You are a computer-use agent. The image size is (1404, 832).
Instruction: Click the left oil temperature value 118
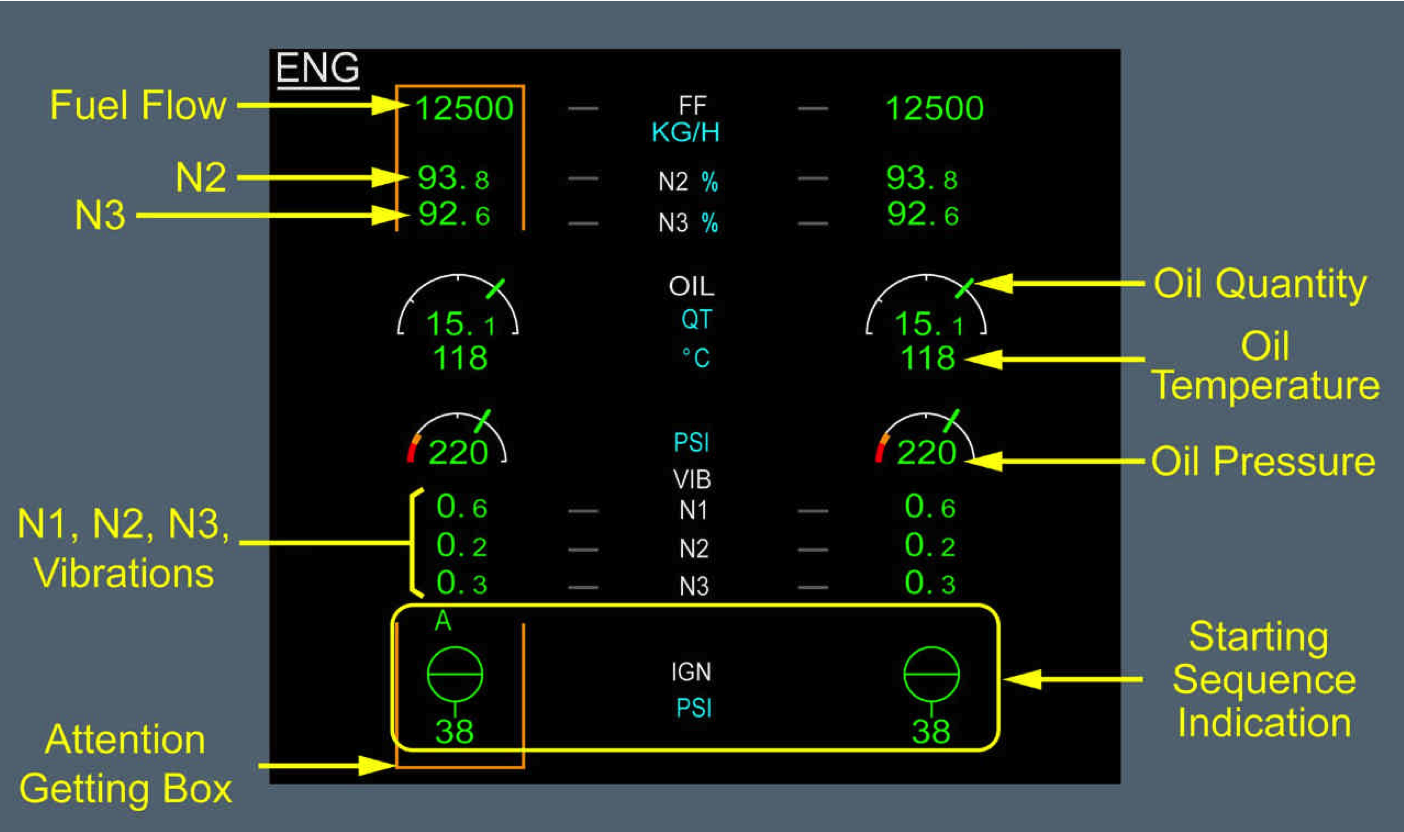coord(460,357)
